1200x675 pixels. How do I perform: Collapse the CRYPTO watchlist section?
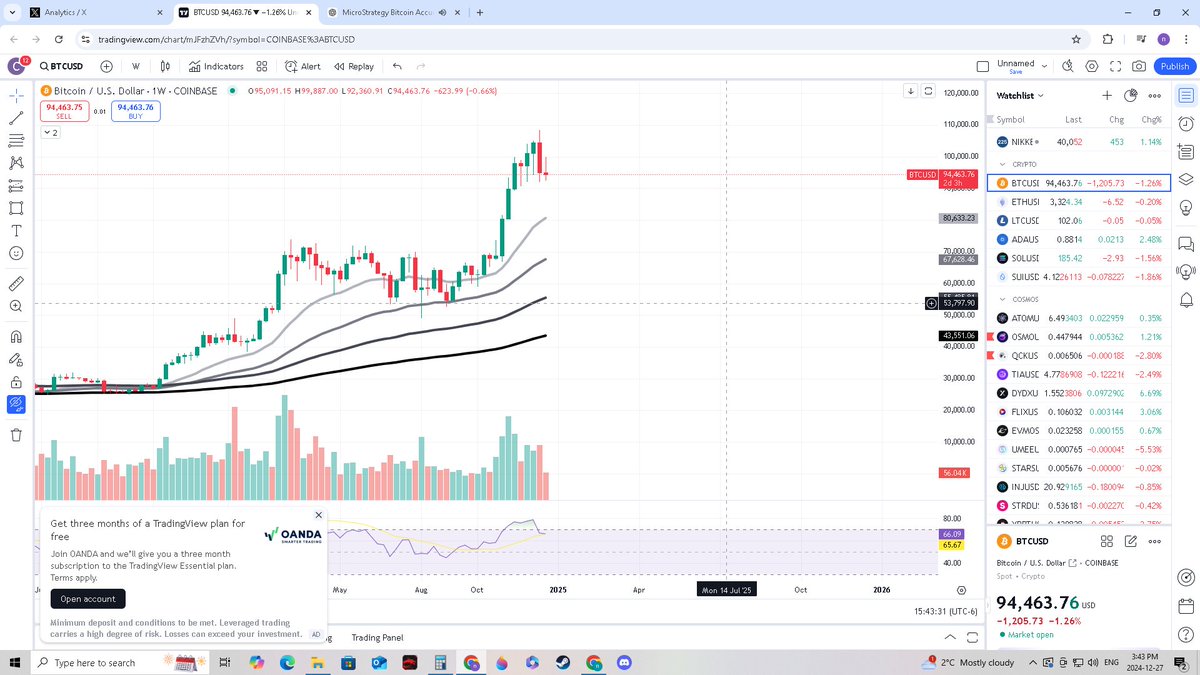(x=1003, y=164)
